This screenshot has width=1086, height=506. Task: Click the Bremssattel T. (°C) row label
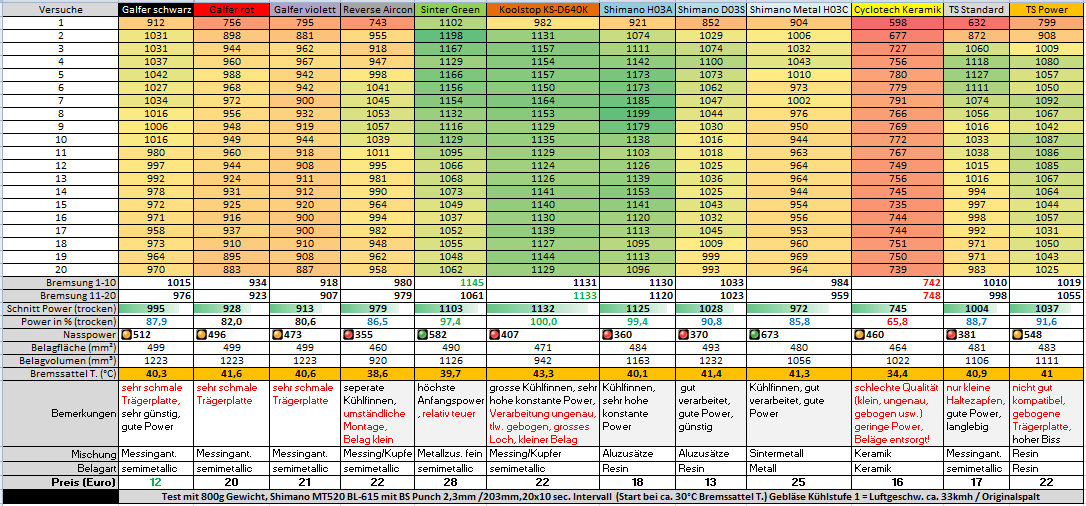pyautogui.click(x=60, y=374)
